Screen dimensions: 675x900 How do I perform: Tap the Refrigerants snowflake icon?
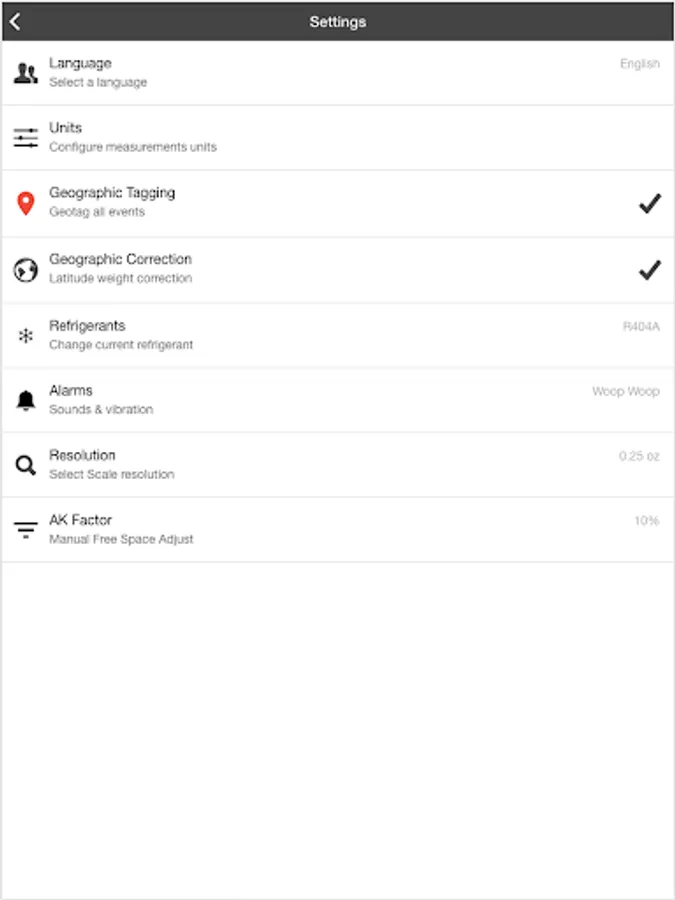26,336
